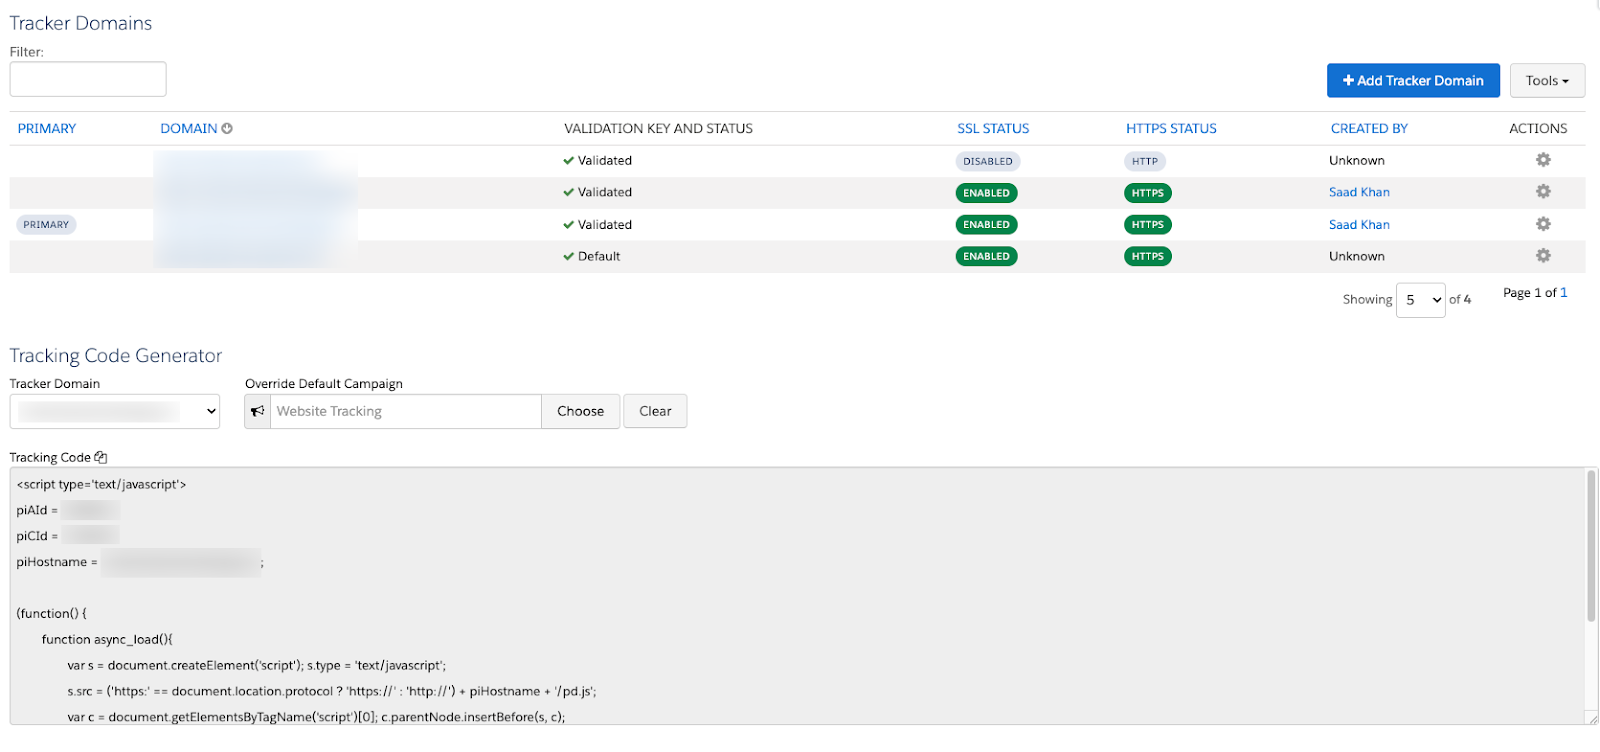
Task: Change the Showing rows-per-page dropdown
Action: tap(1419, 300)
